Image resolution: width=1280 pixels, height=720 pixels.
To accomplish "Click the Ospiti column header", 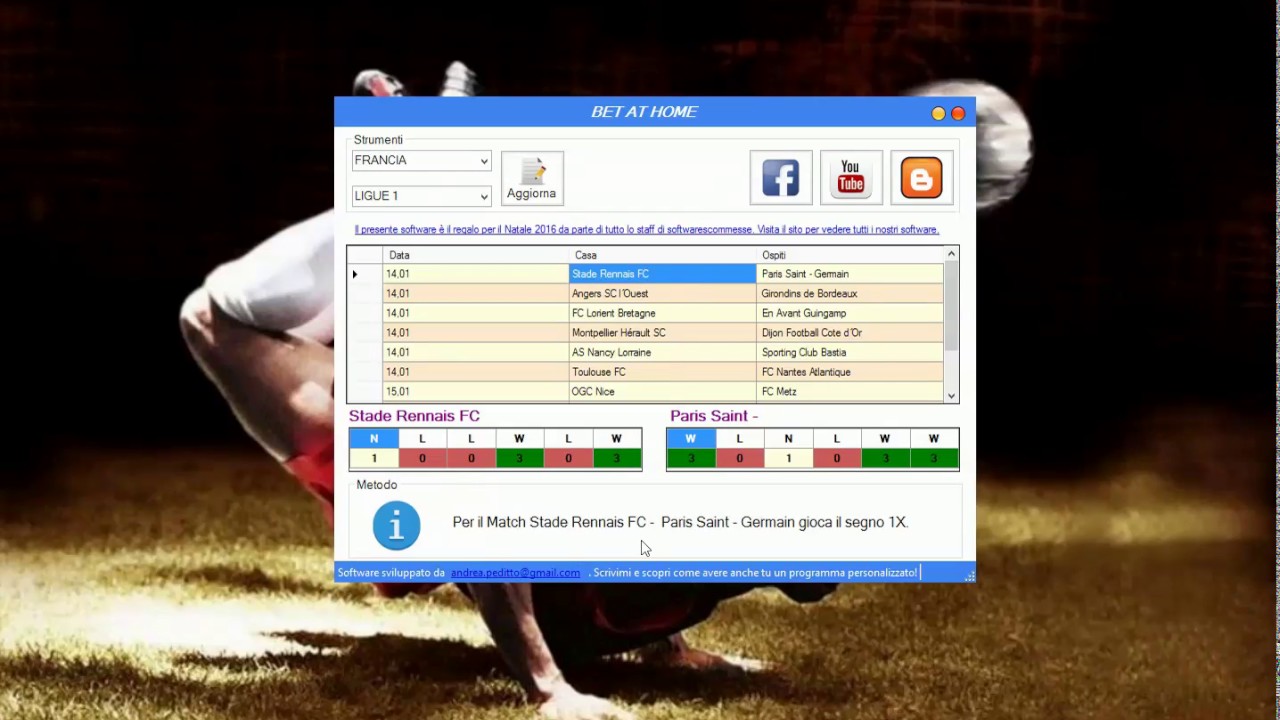I will [x=850, y=255].
